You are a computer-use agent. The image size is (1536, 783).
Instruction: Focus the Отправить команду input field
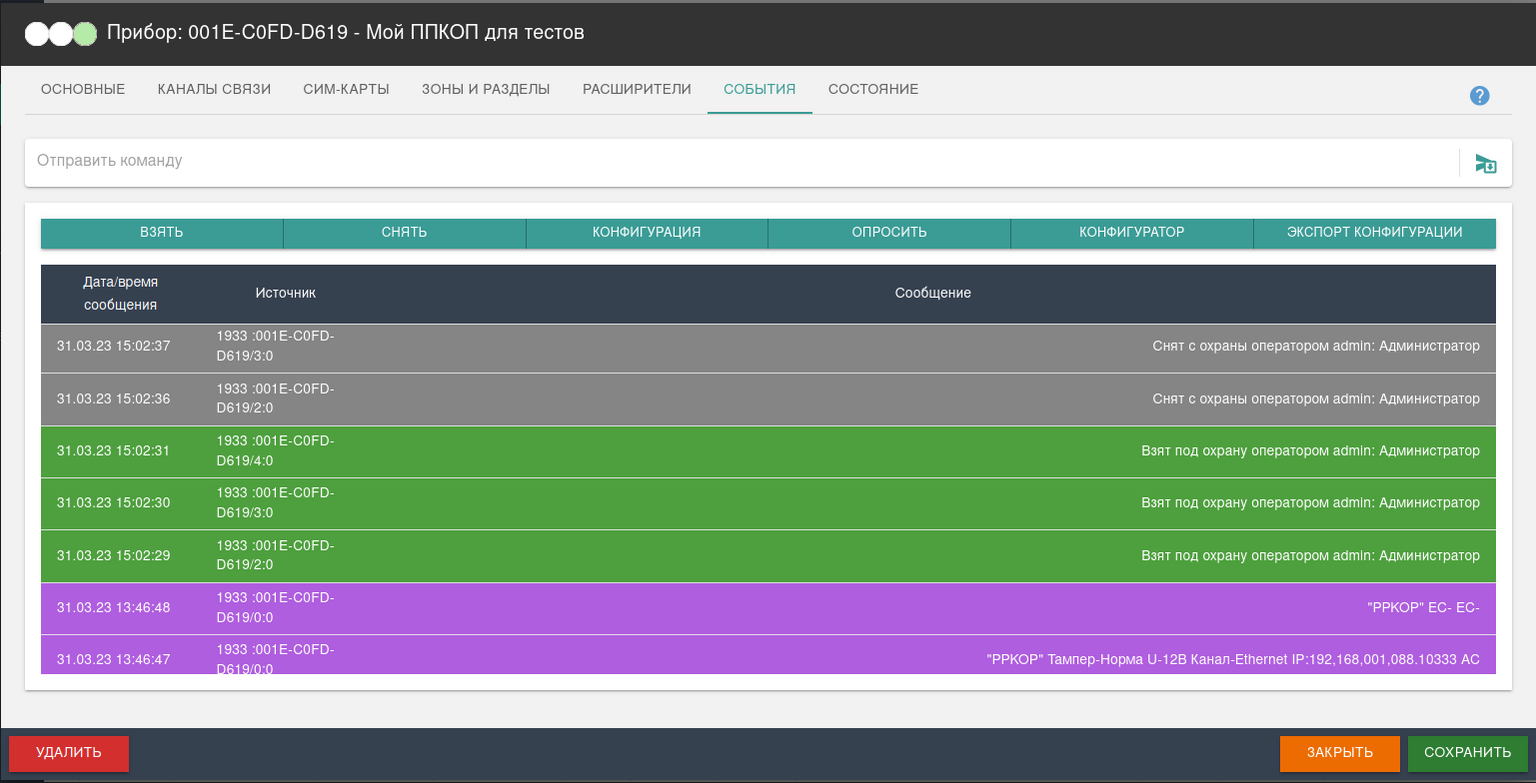pos(740,160)
